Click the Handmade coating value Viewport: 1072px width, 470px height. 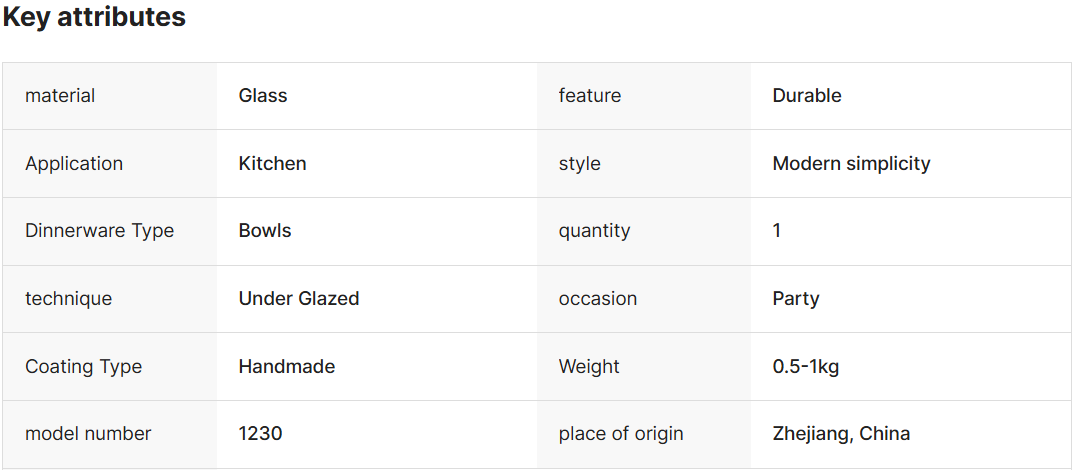click(x=286, y=367)
